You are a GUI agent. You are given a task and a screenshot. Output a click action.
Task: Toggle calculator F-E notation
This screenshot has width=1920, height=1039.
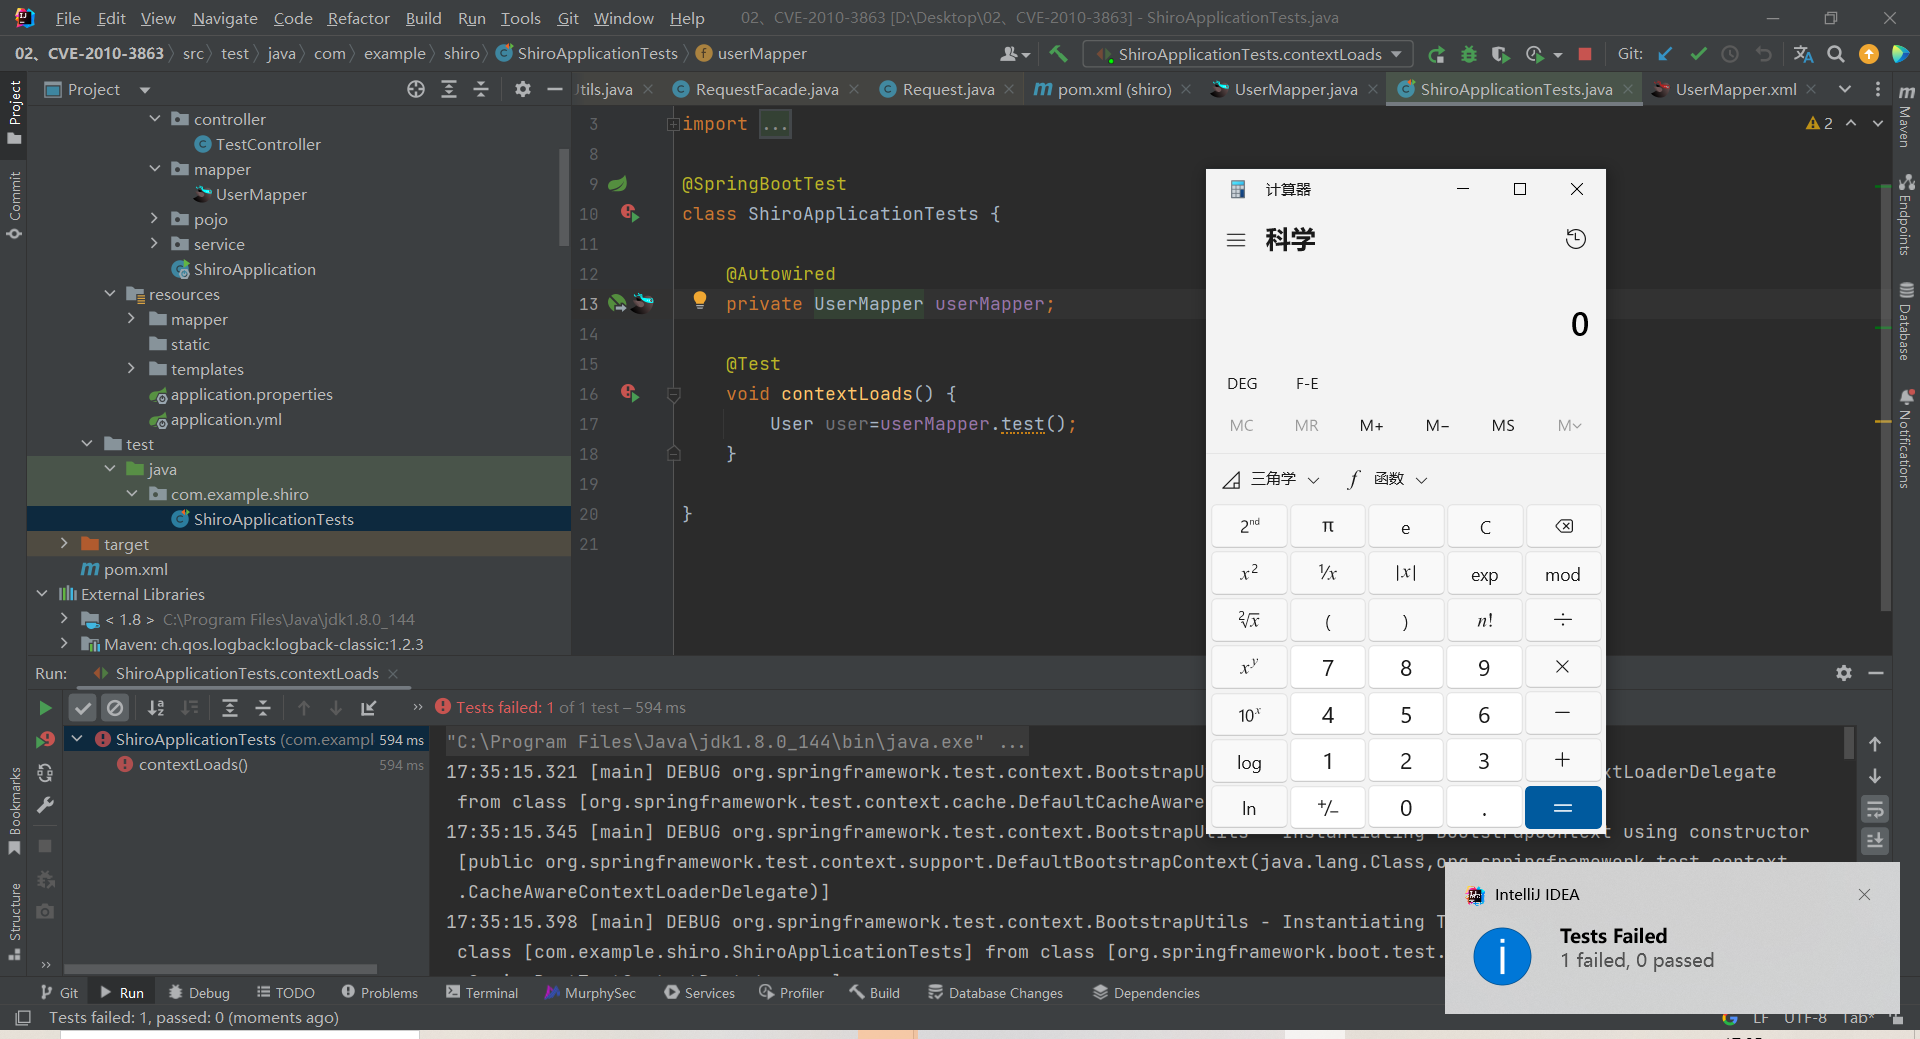(x=1307, y=384)
